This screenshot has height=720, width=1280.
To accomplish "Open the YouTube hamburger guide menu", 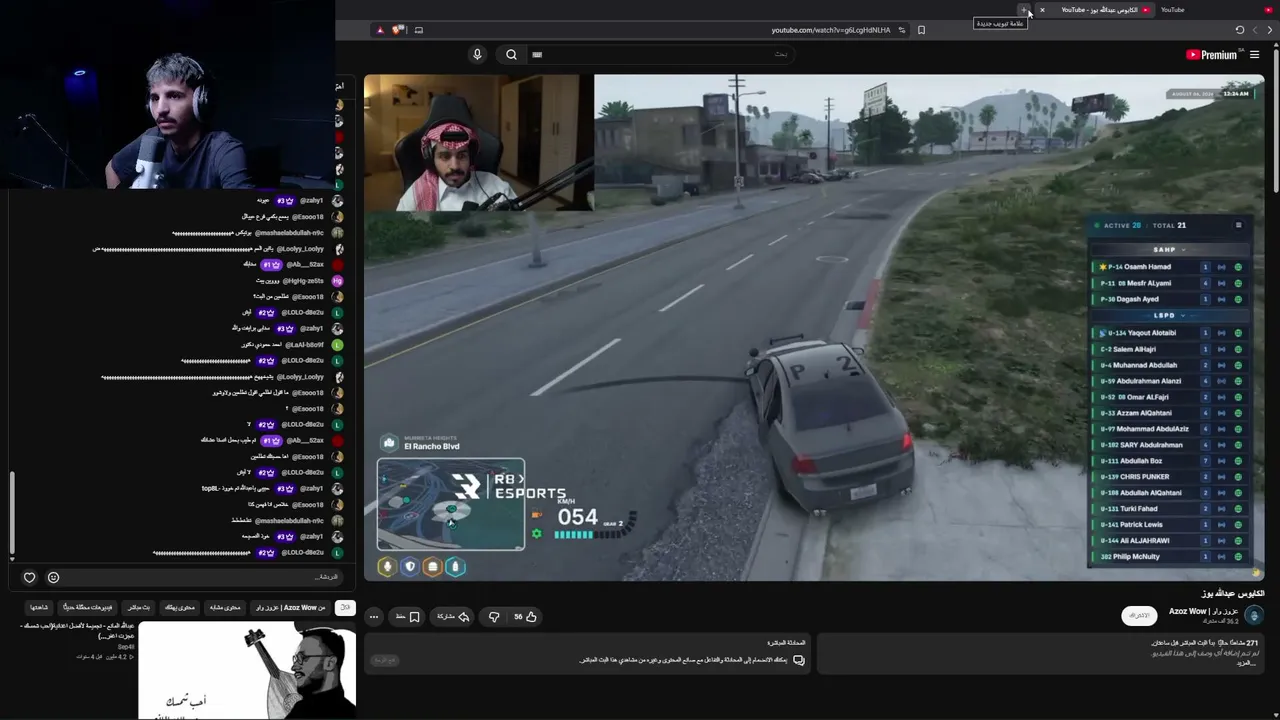I will pyautogui.click(x=1254, y=55).
